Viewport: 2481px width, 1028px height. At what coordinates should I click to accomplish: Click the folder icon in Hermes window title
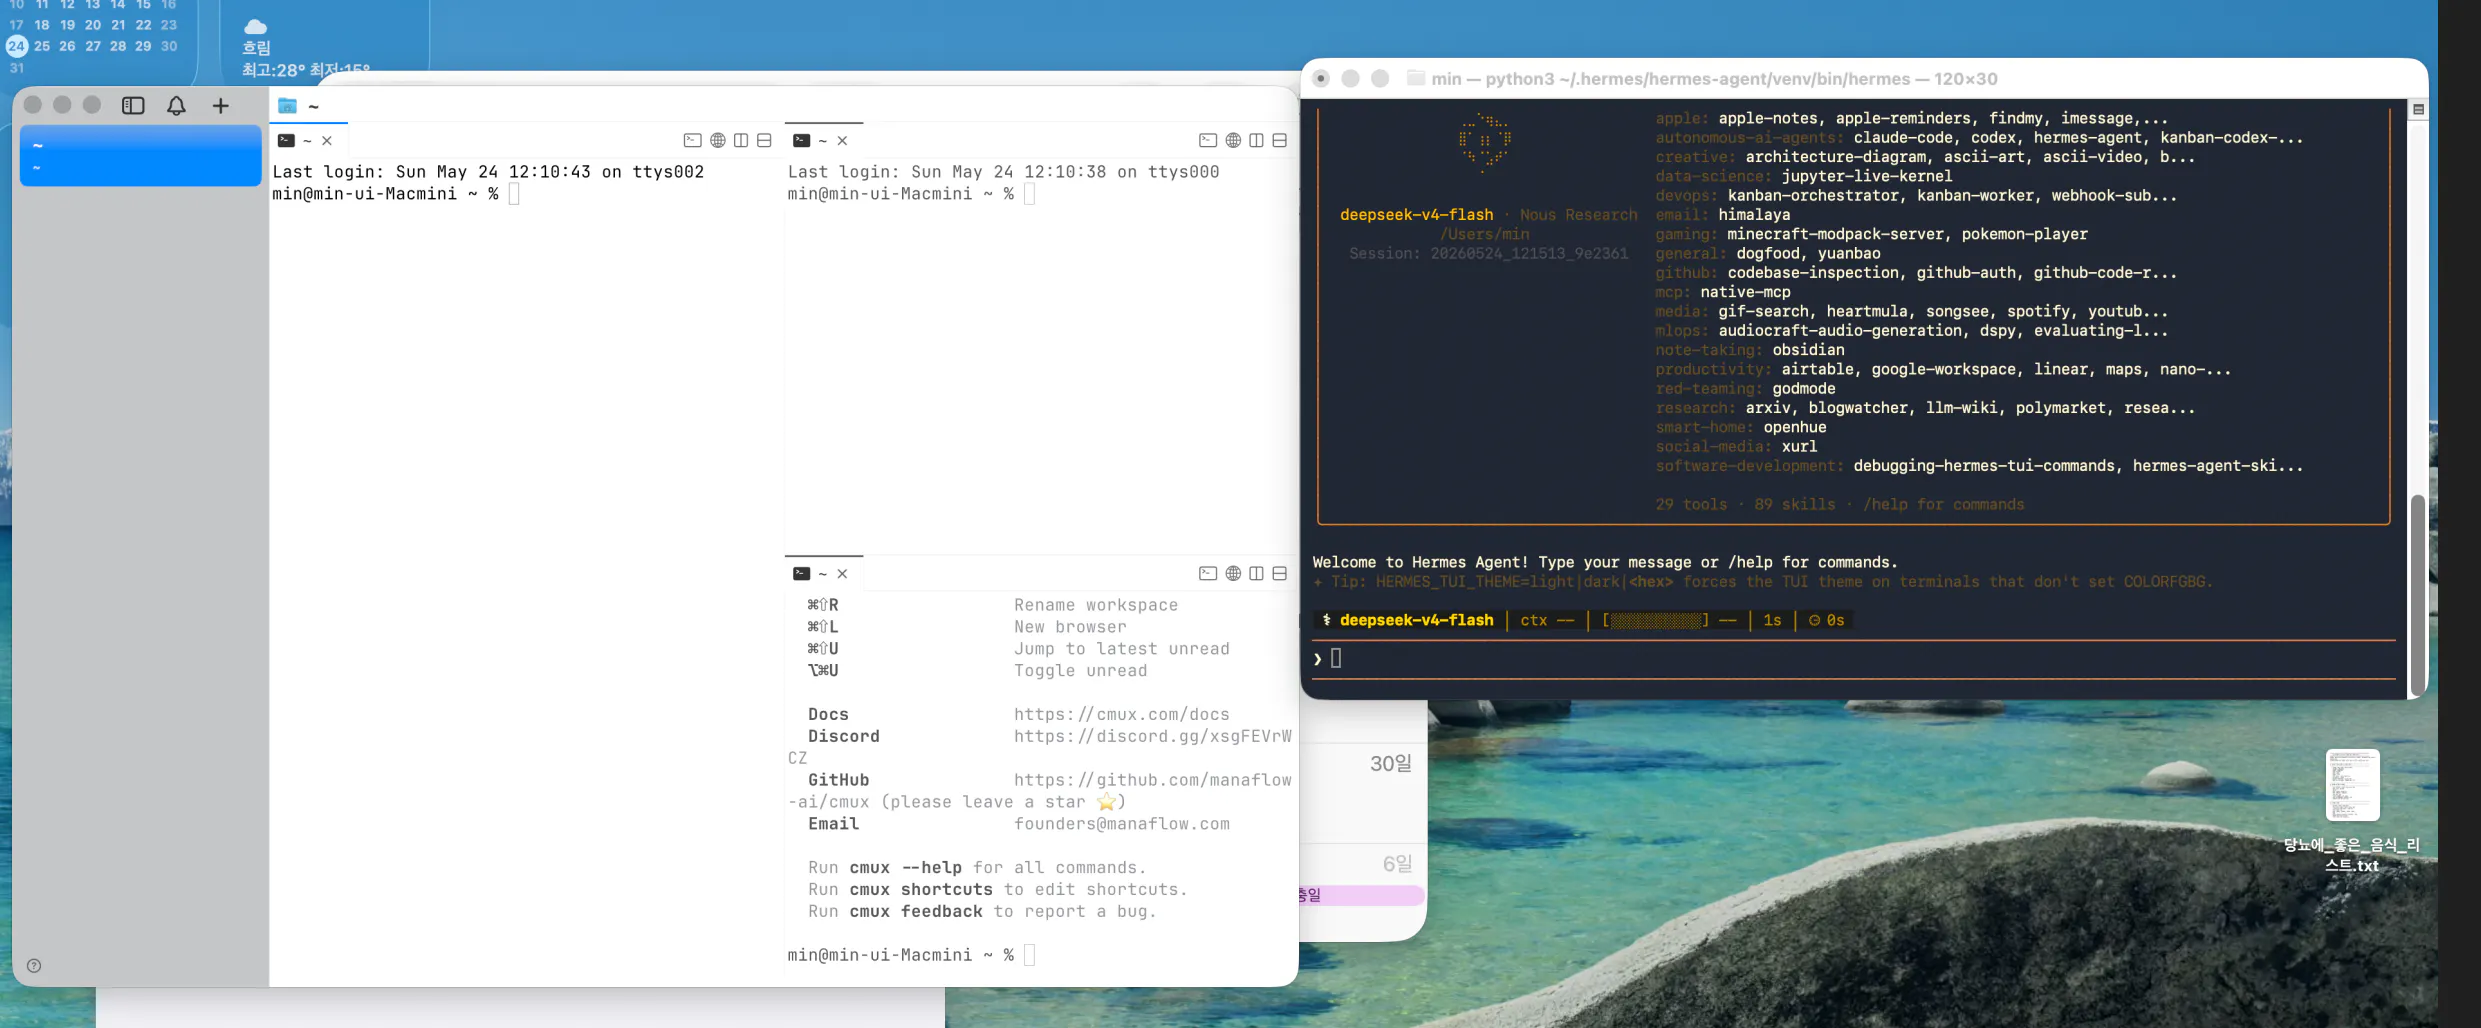pos(1415,78)
